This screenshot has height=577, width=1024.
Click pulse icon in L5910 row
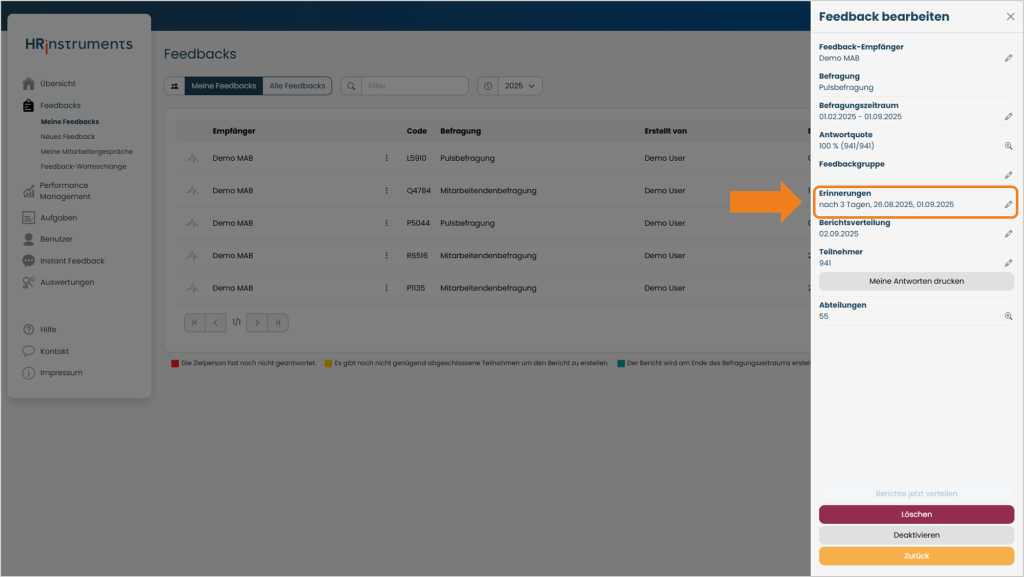click(x=191, y=158)
